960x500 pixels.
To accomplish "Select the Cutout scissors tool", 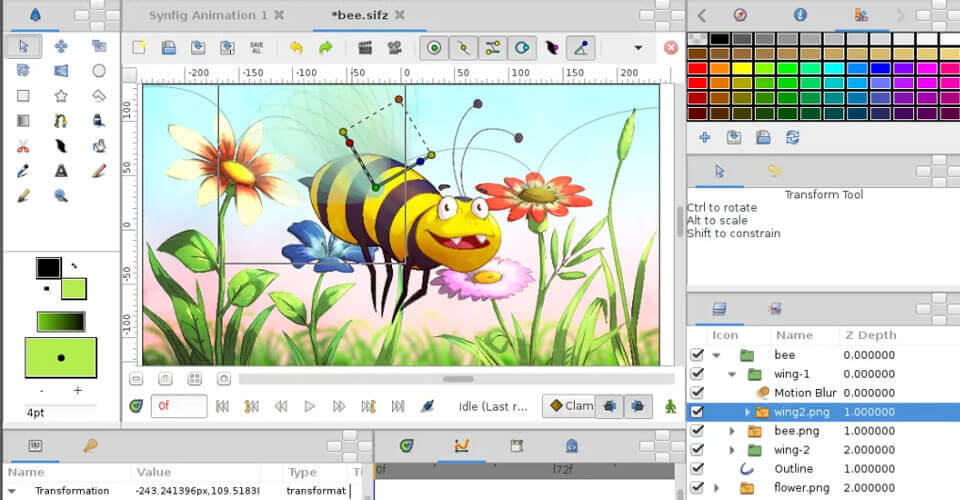I will click(23, 146).
